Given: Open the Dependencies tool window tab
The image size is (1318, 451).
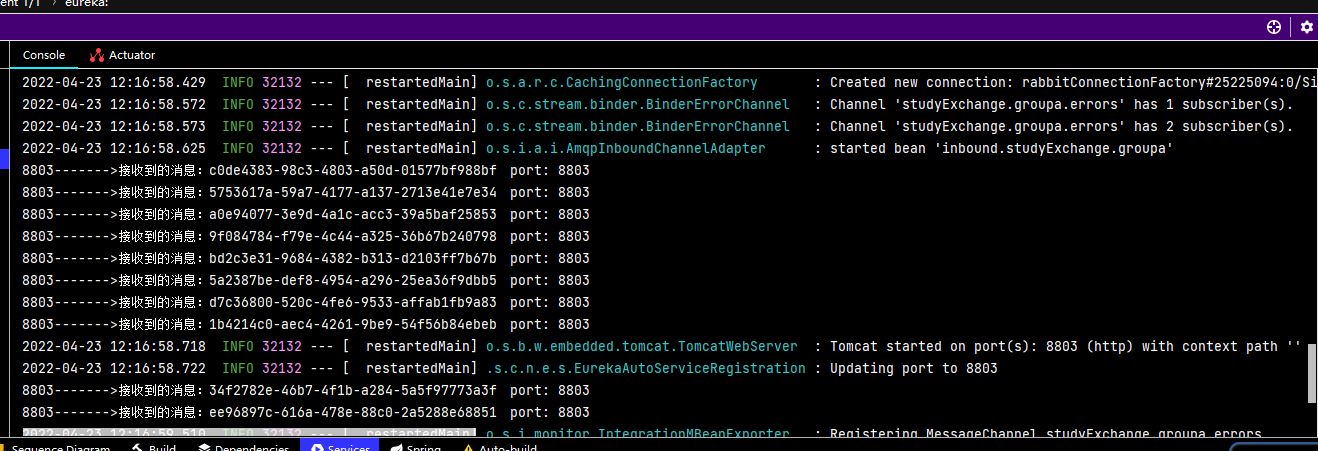Looking at the screenshot, I should coord(243,448).
